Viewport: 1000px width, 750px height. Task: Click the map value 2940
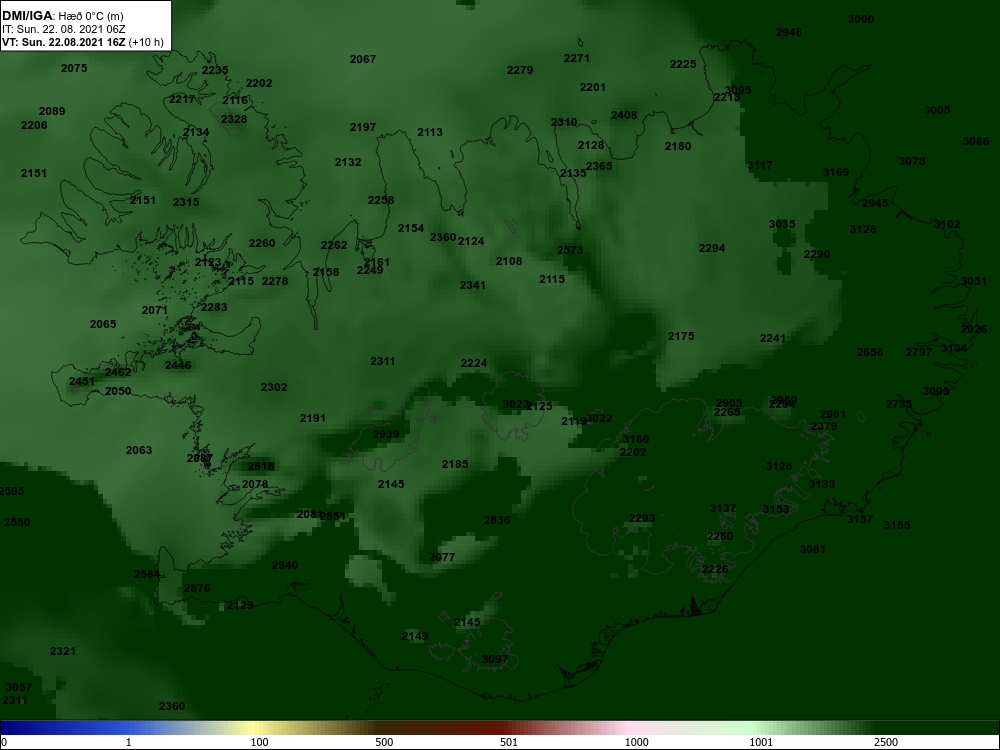click(x=284, y=565)
